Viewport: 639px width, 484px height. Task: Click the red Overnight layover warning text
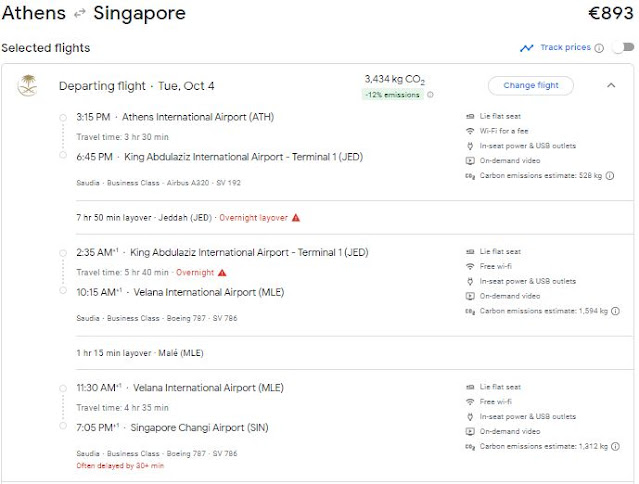[253, 218]
